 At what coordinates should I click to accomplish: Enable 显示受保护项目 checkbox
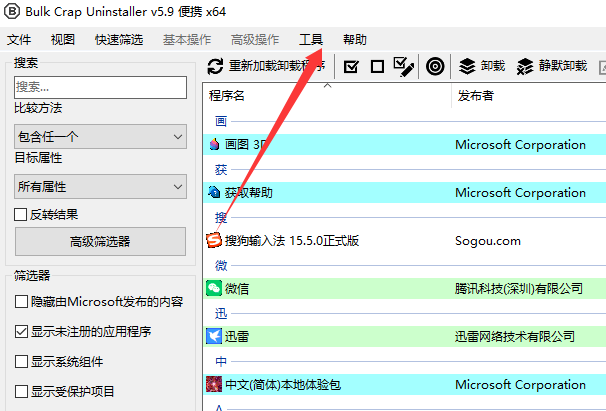(x=21, y=391)
